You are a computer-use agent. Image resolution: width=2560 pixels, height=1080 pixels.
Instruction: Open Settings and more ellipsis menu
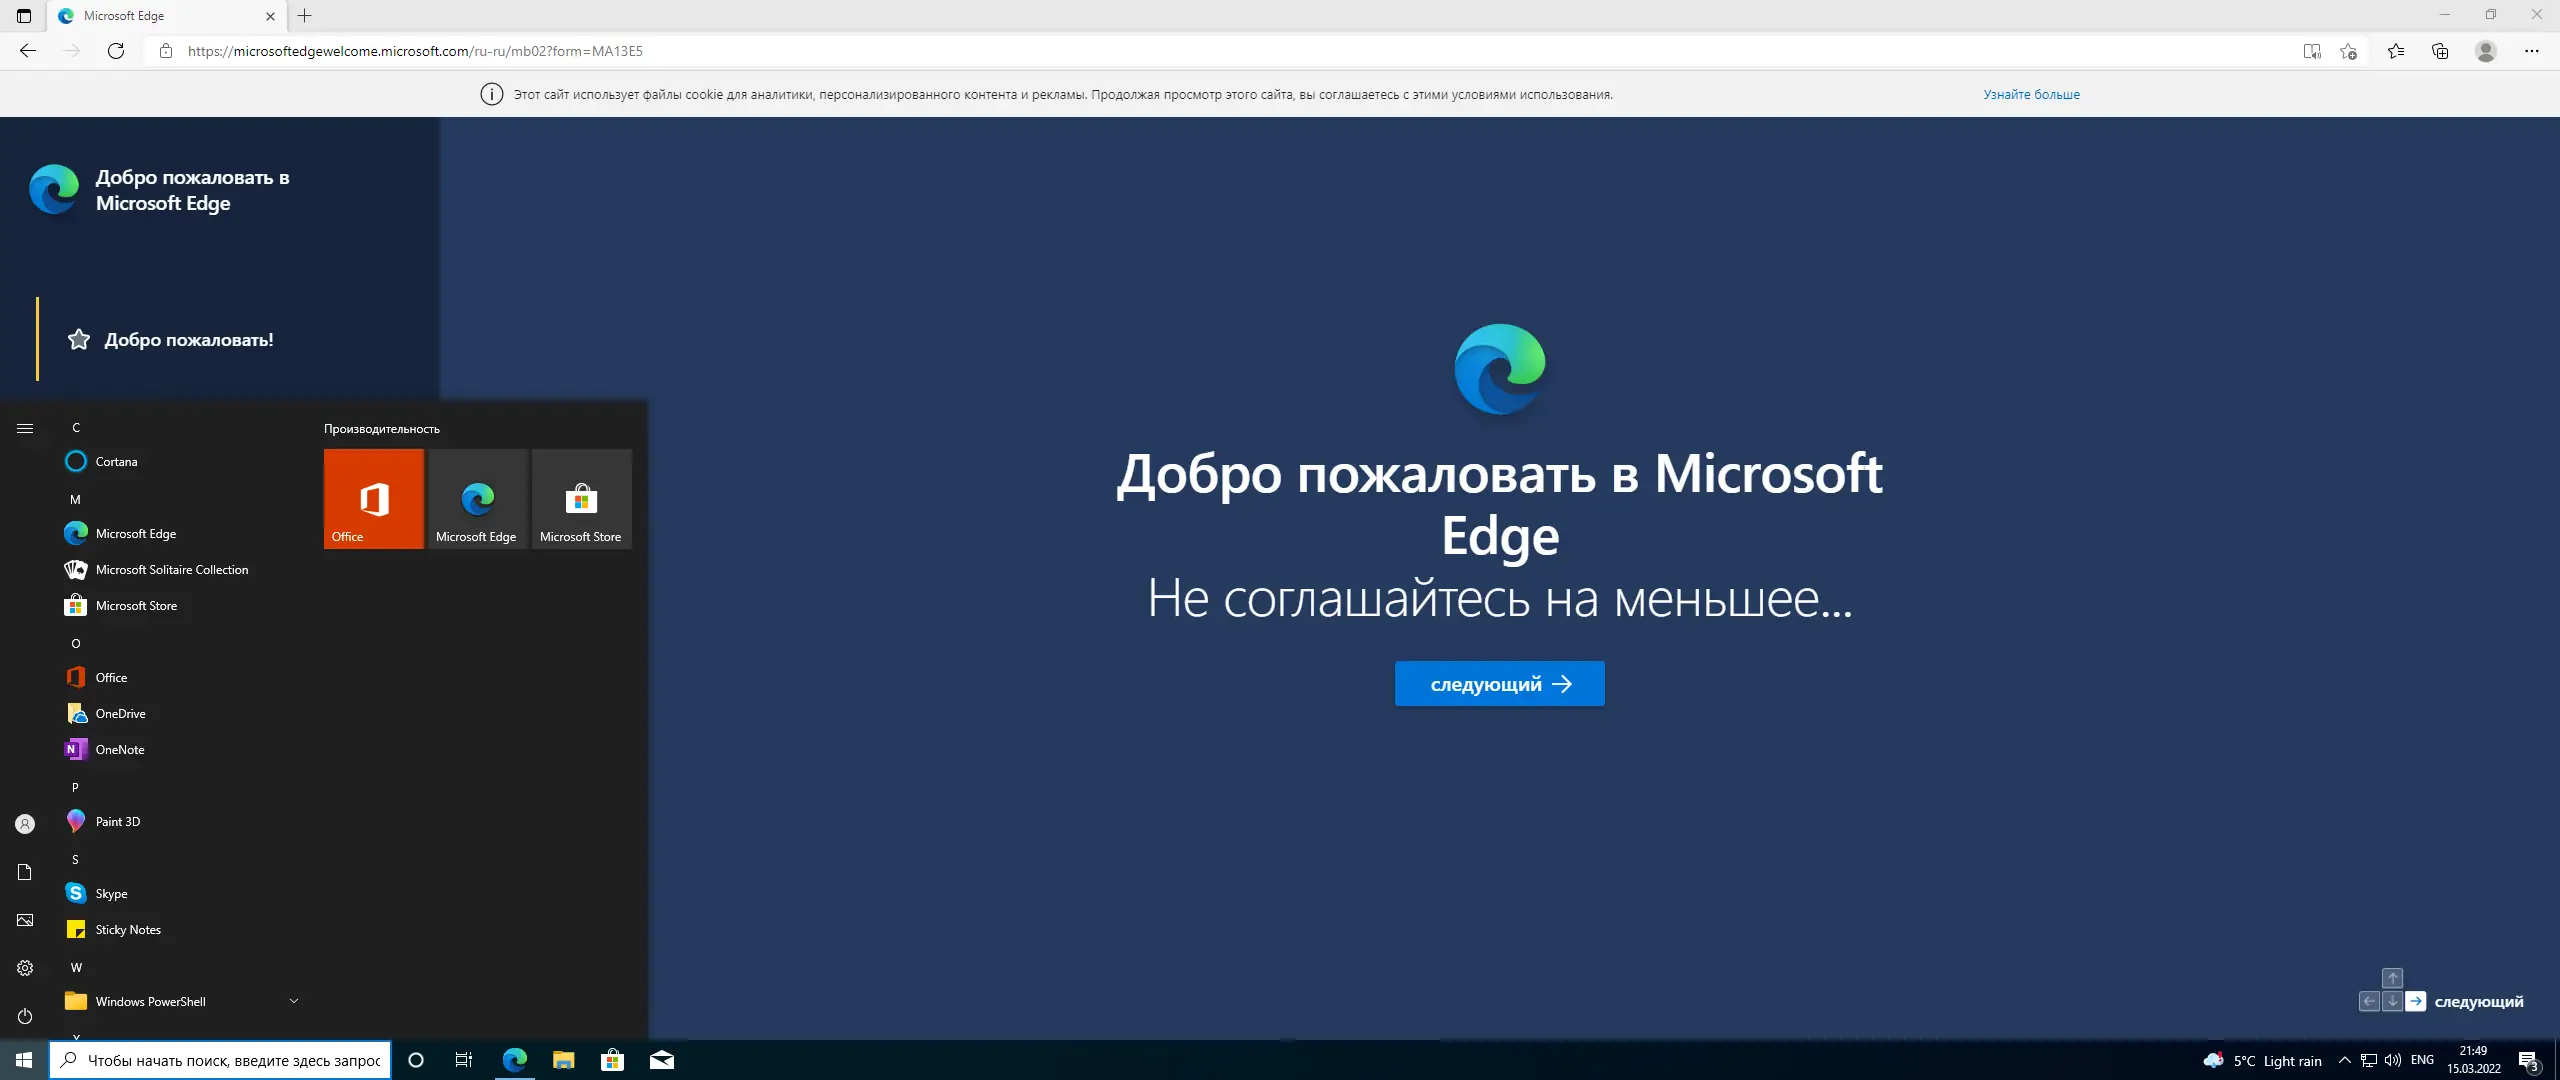pos(2531,51)
